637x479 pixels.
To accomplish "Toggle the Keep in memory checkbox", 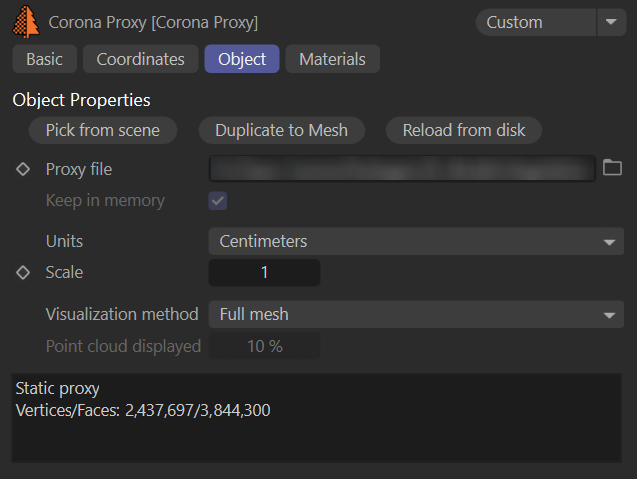I will (218, 201).
